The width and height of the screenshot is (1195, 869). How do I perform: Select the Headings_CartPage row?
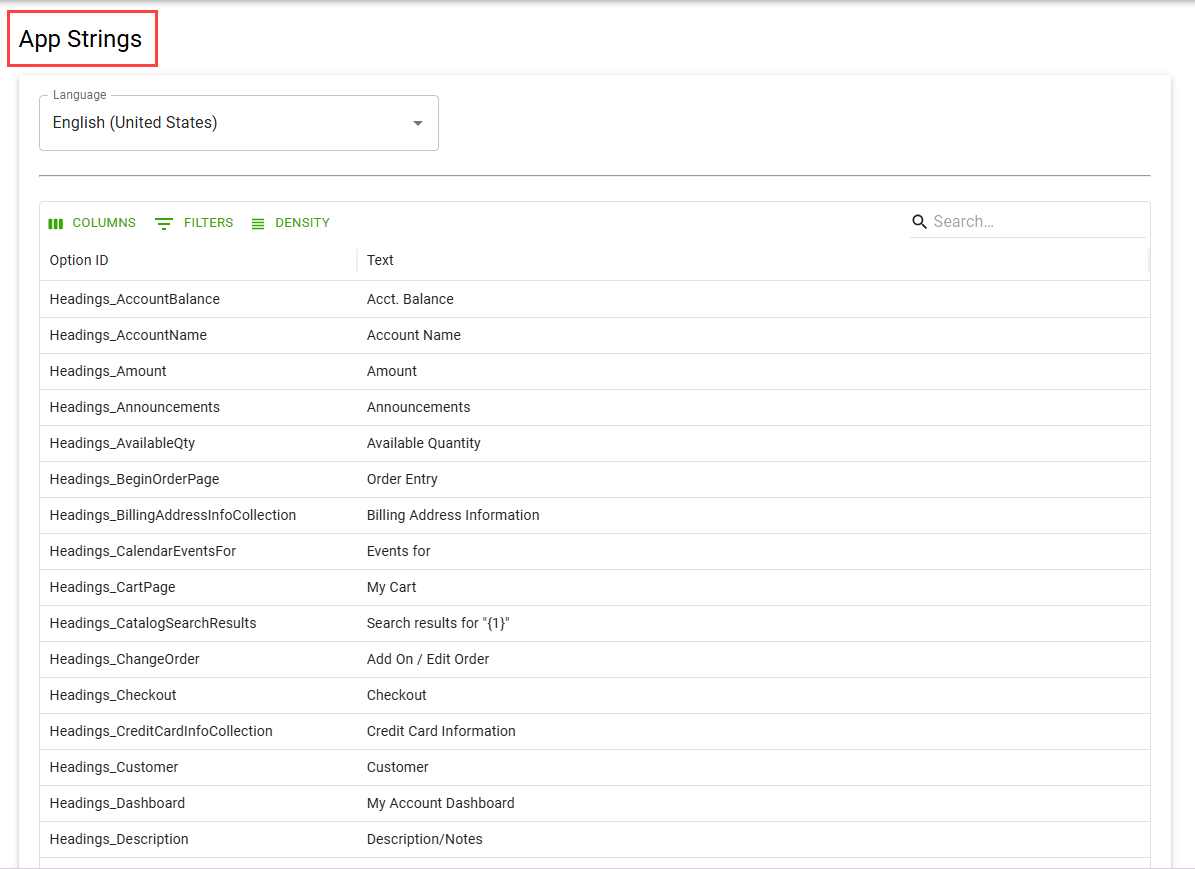tap(112, 587)
